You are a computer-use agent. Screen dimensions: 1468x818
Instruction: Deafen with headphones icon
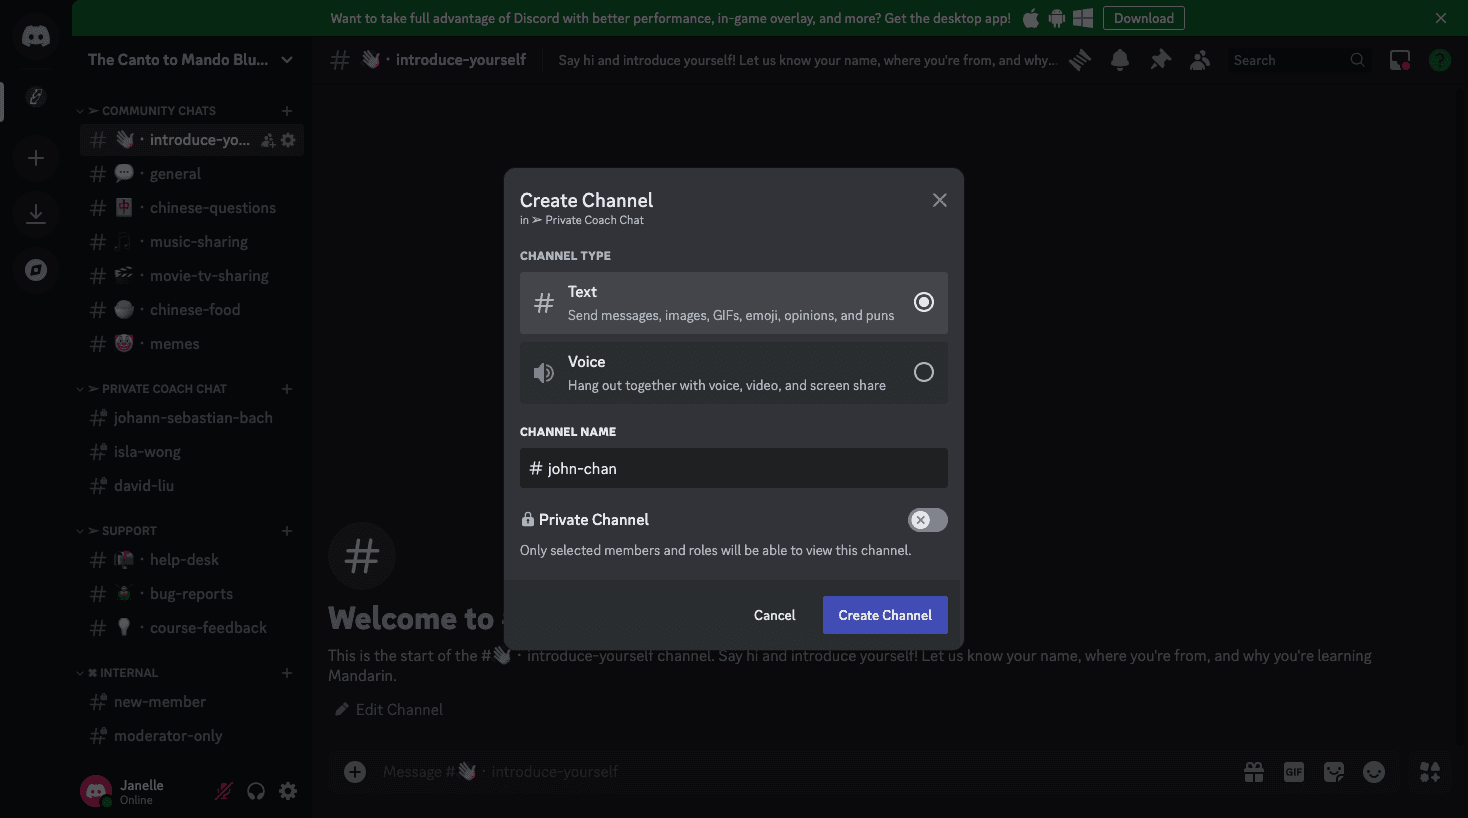256,791
